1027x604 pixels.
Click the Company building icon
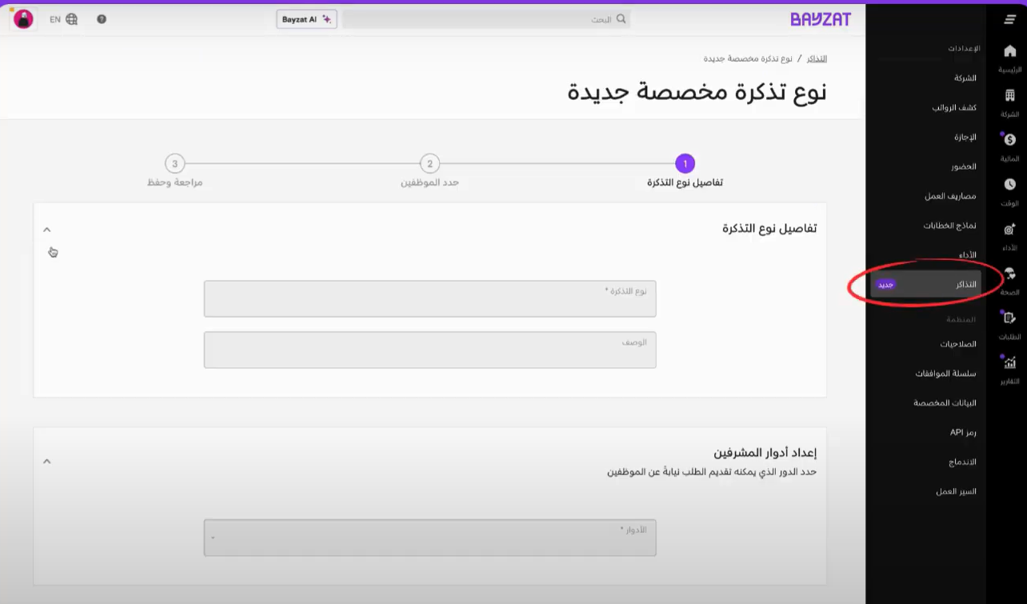click(1009, 97)
